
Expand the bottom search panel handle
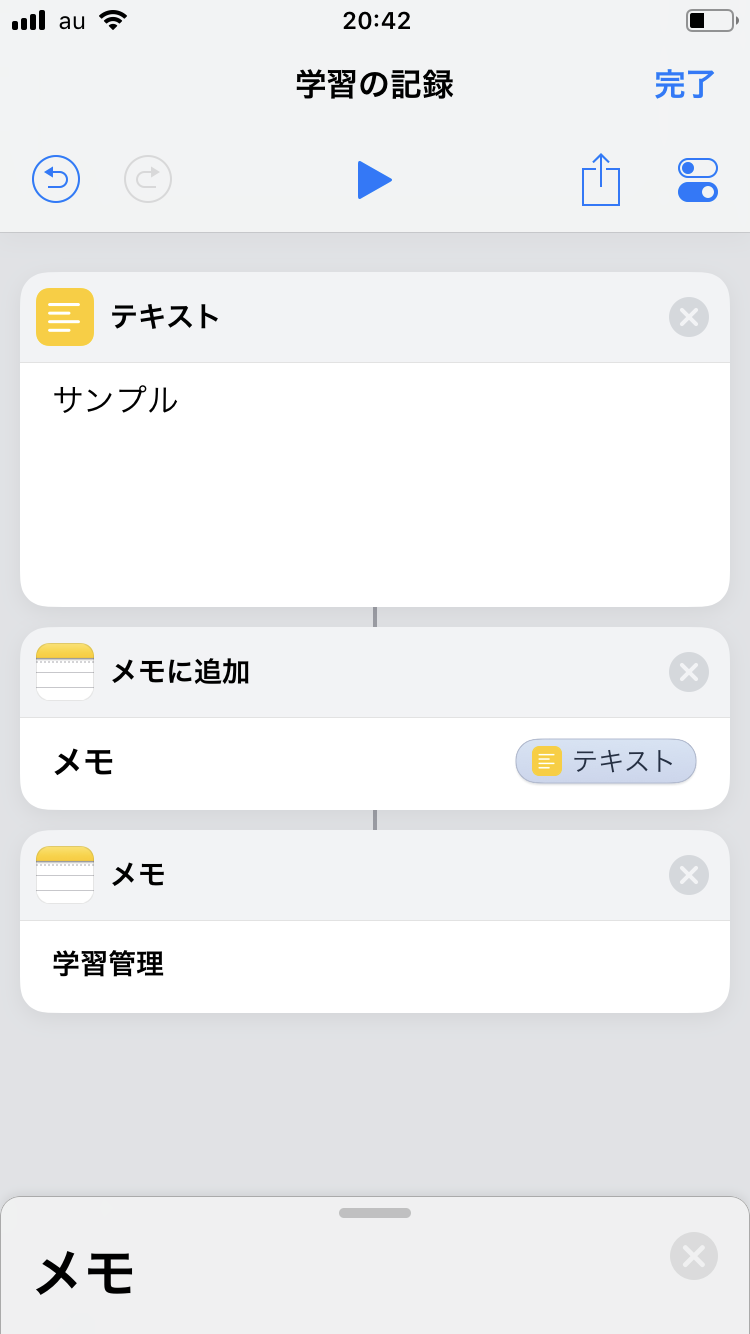point(375,1213)
